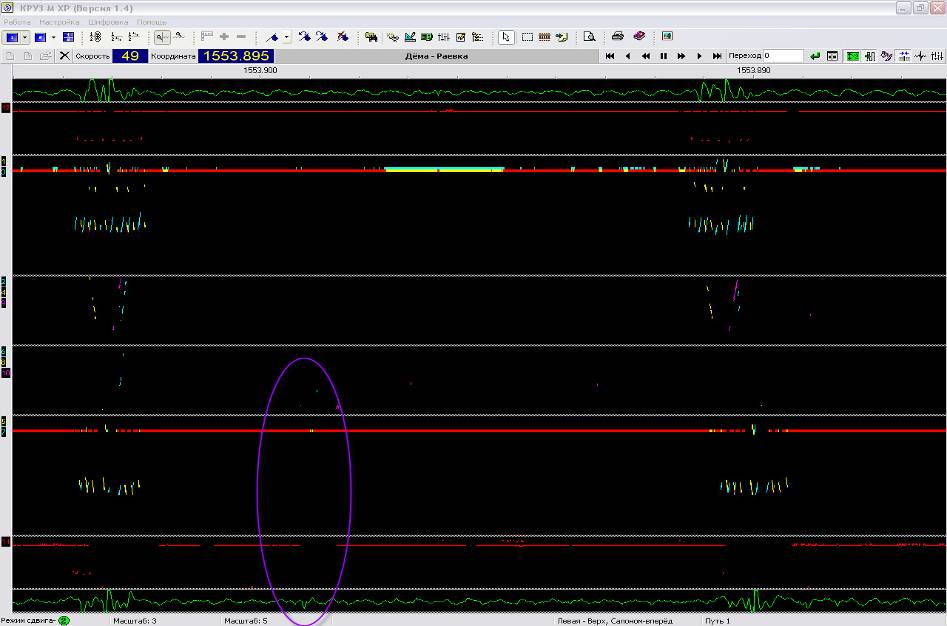
Task: Open the Работа menu
Action: tap(18, 21)
